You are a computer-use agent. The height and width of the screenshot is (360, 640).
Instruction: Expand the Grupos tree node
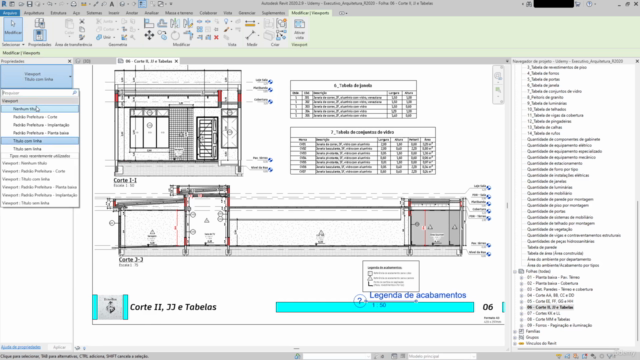515,338
